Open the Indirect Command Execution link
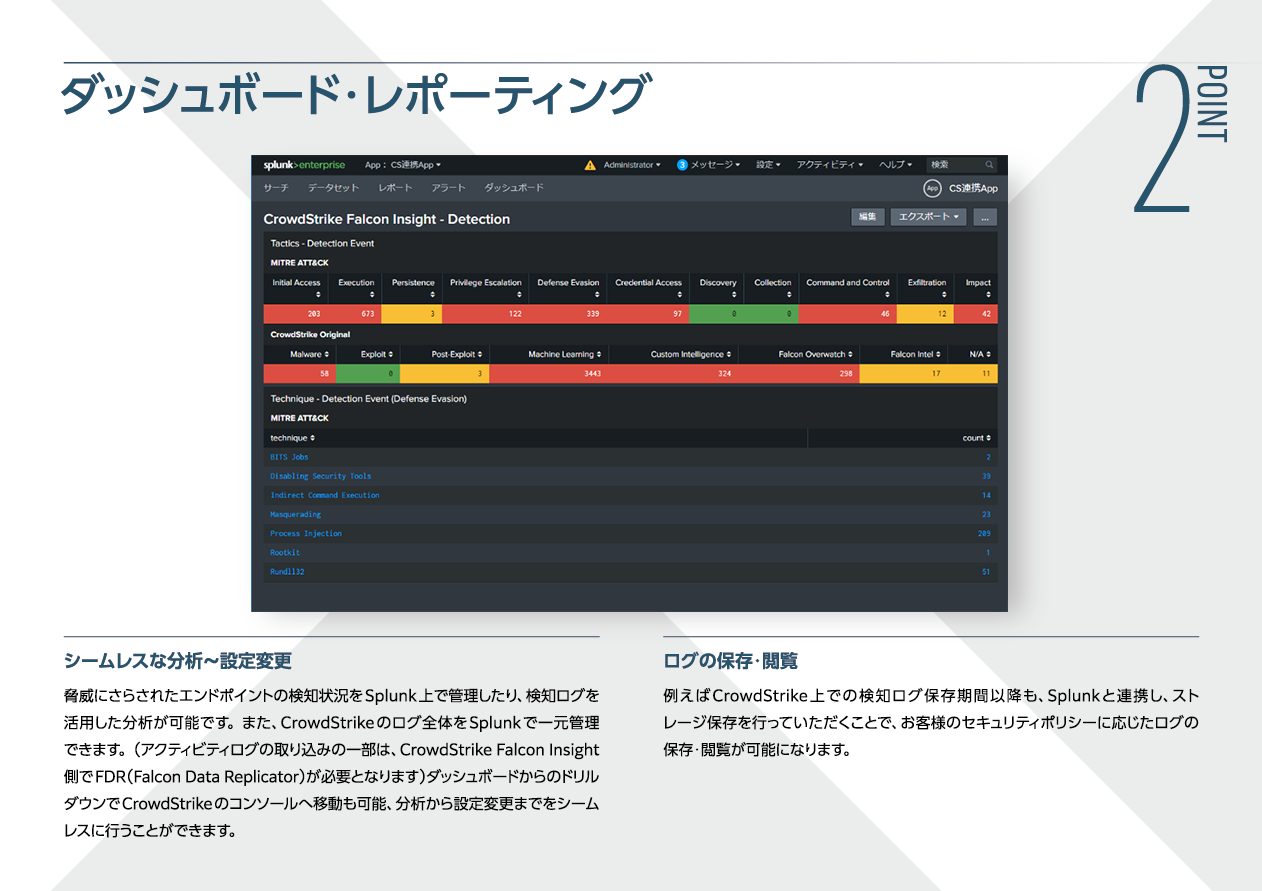Screen dimensions: 1262x891 click(325, 495)
